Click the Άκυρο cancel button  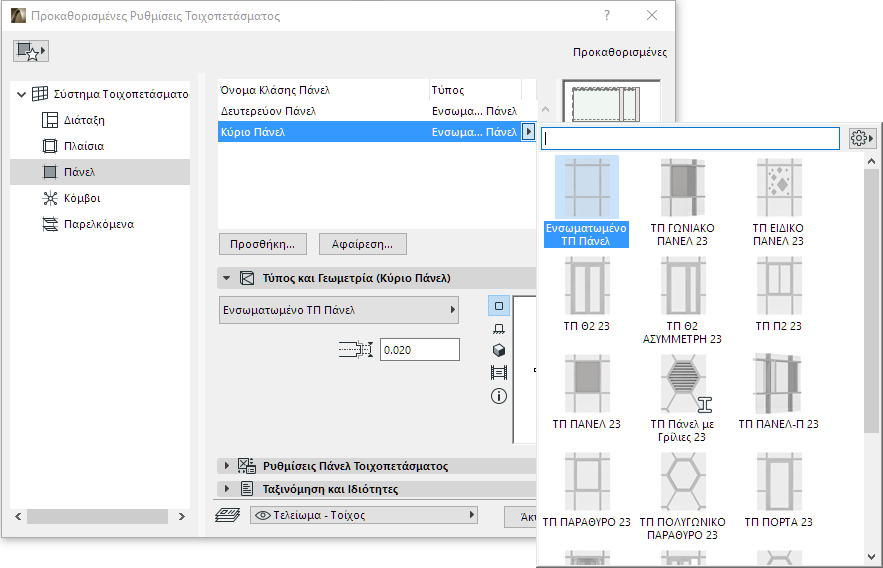coord(521,516)
